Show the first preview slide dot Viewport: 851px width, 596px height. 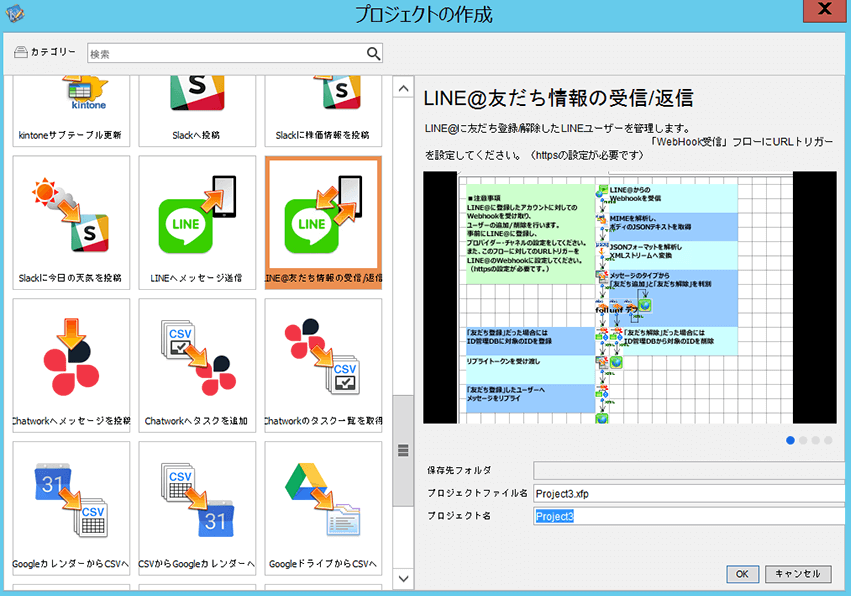pyautogui.click(x=790, y=440)
